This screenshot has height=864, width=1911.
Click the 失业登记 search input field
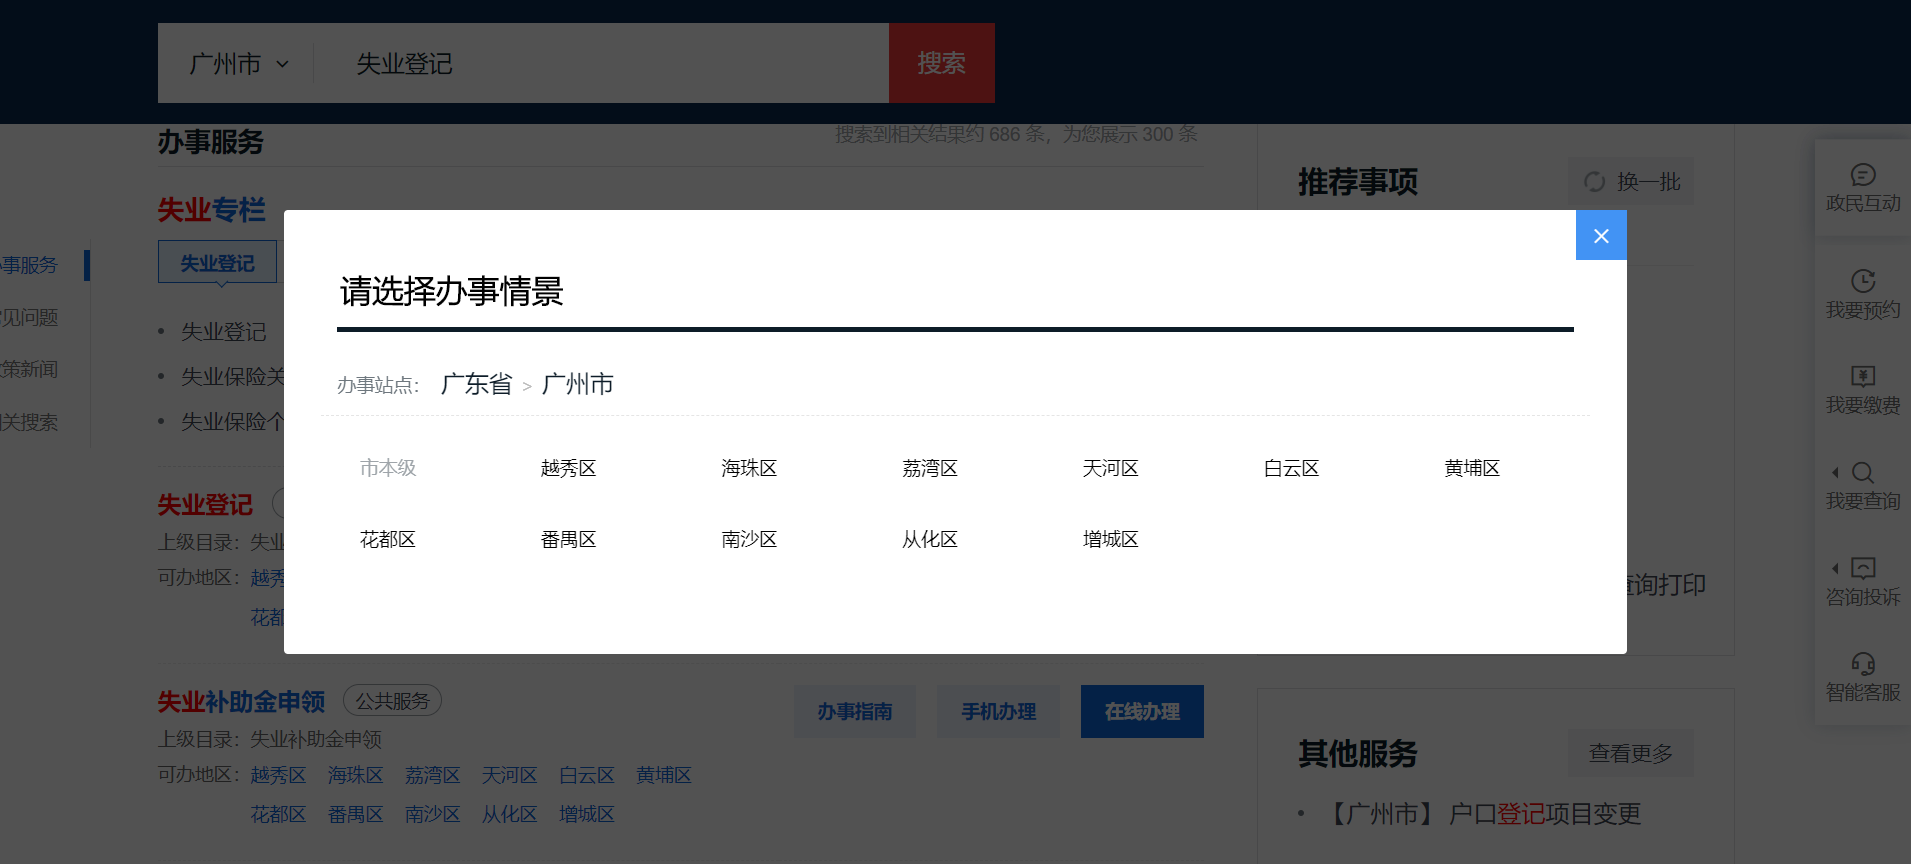click(600, 64)
